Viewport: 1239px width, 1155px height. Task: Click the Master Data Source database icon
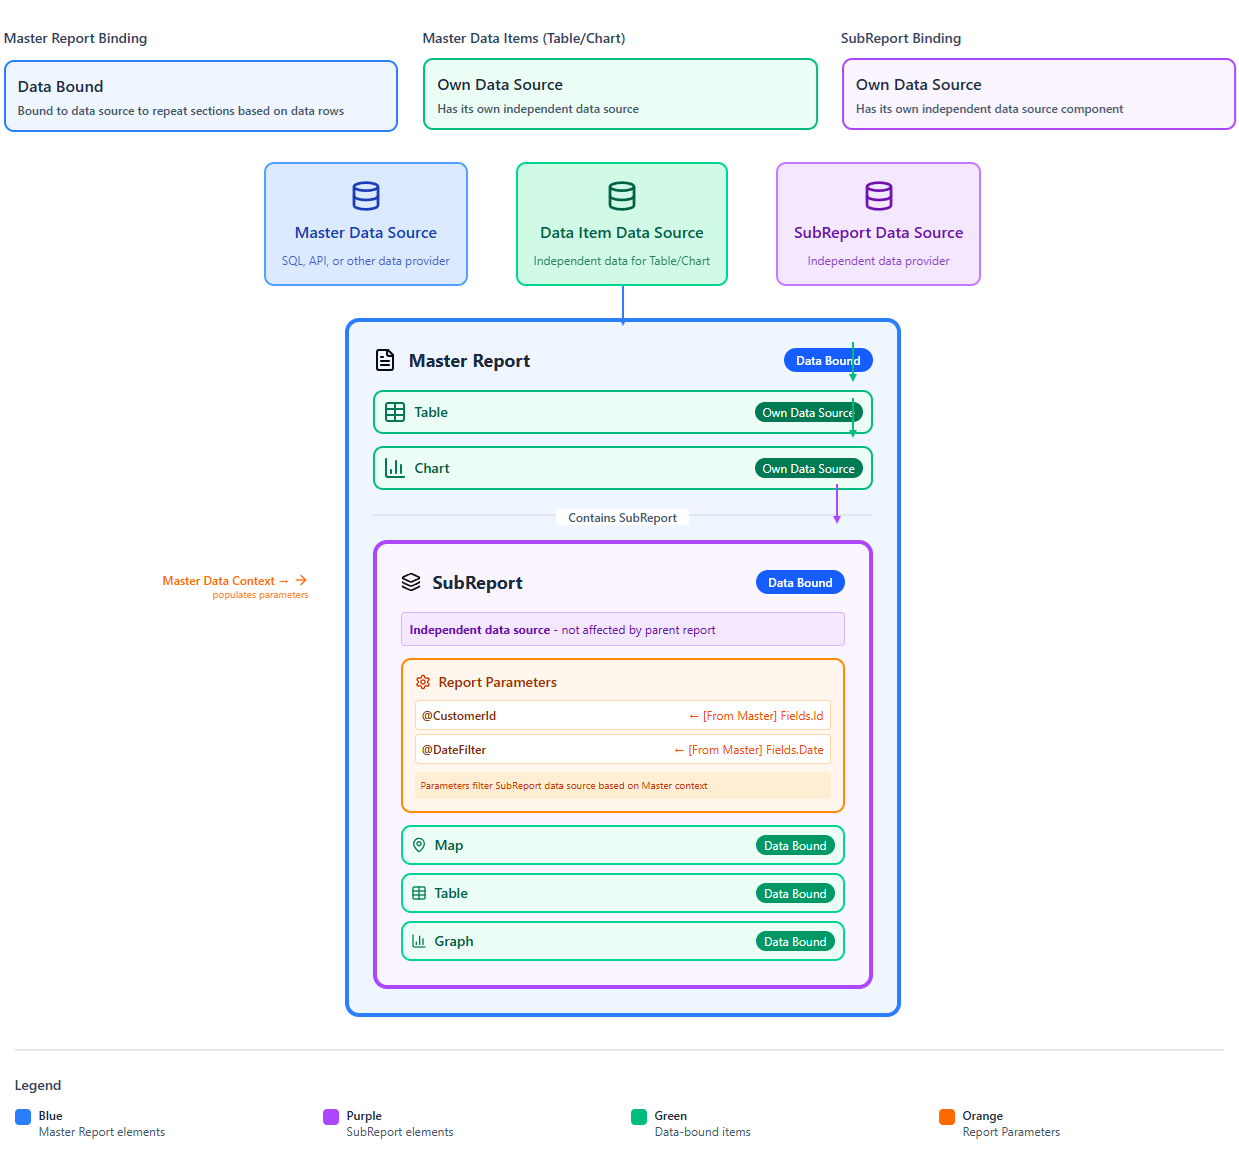[x=365, y=196]
